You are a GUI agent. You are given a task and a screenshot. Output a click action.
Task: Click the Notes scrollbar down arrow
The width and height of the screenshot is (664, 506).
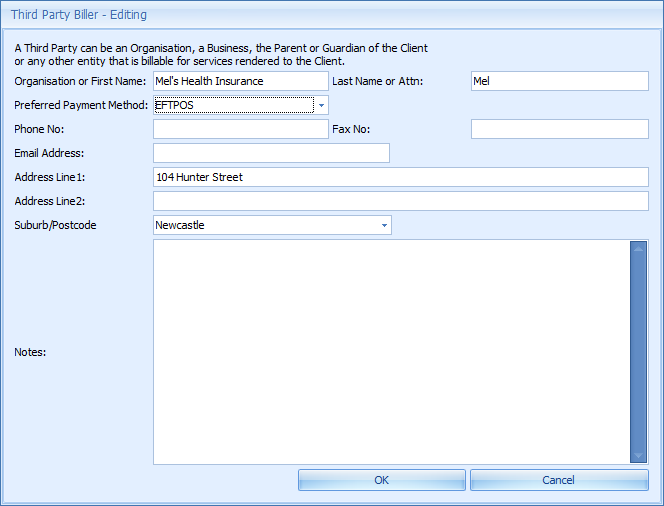[638, 455]
